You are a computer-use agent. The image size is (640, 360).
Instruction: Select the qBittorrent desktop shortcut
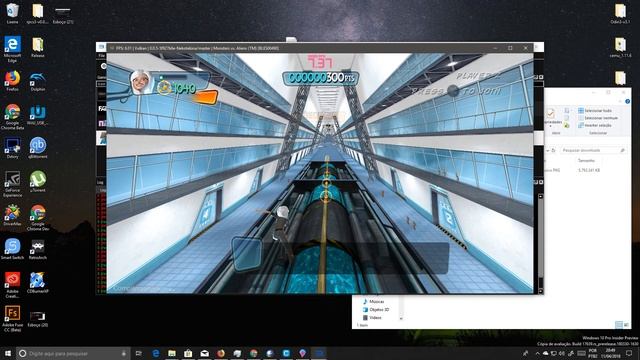point(38,148)
